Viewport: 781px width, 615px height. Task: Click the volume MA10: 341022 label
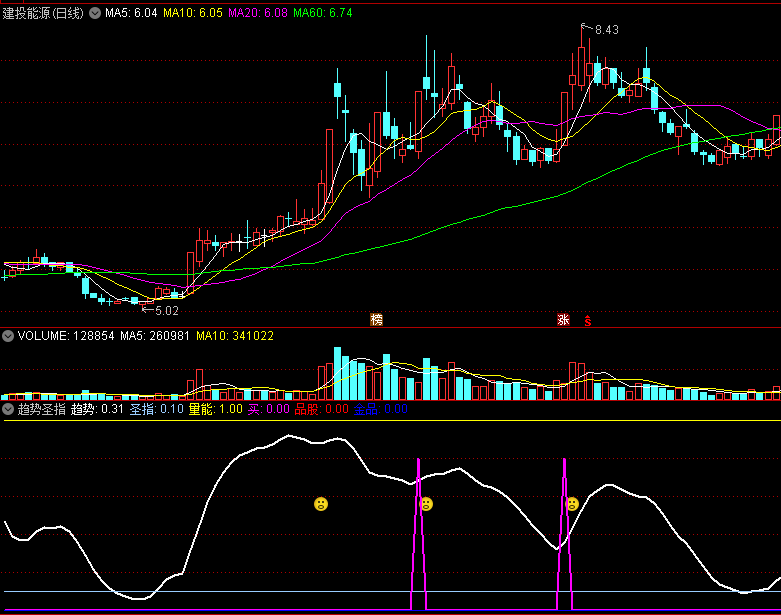(235, 336)
